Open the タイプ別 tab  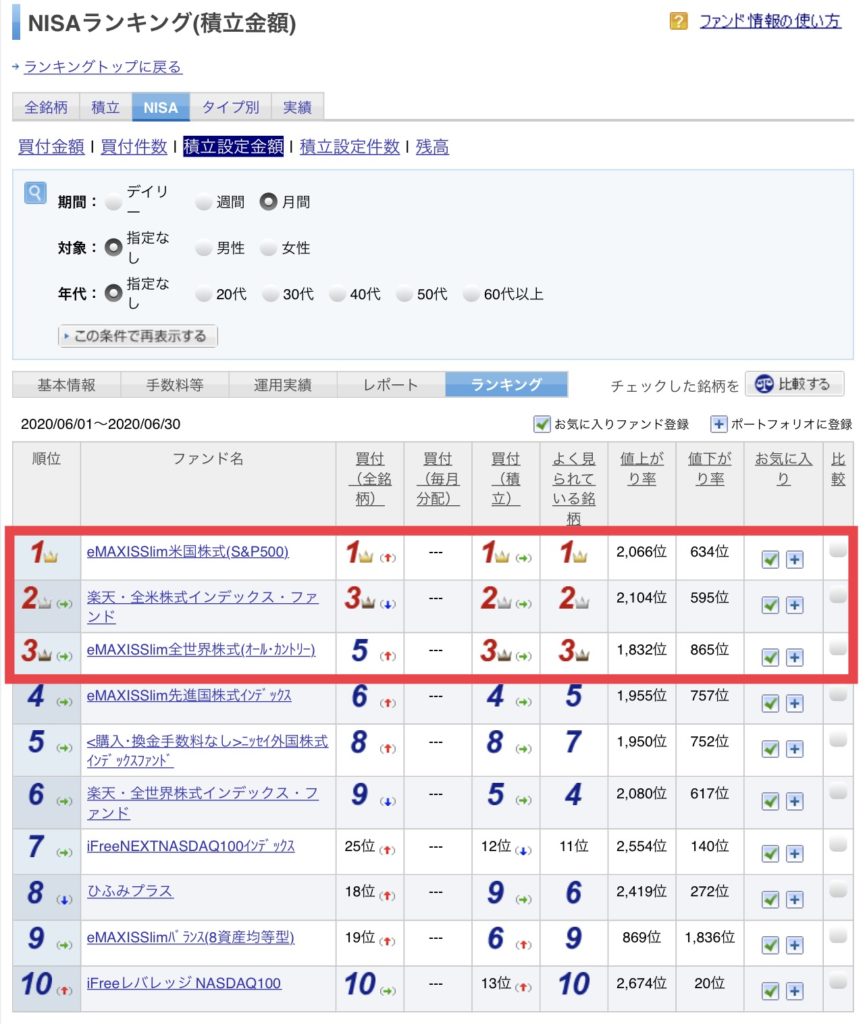coord(230,107)
